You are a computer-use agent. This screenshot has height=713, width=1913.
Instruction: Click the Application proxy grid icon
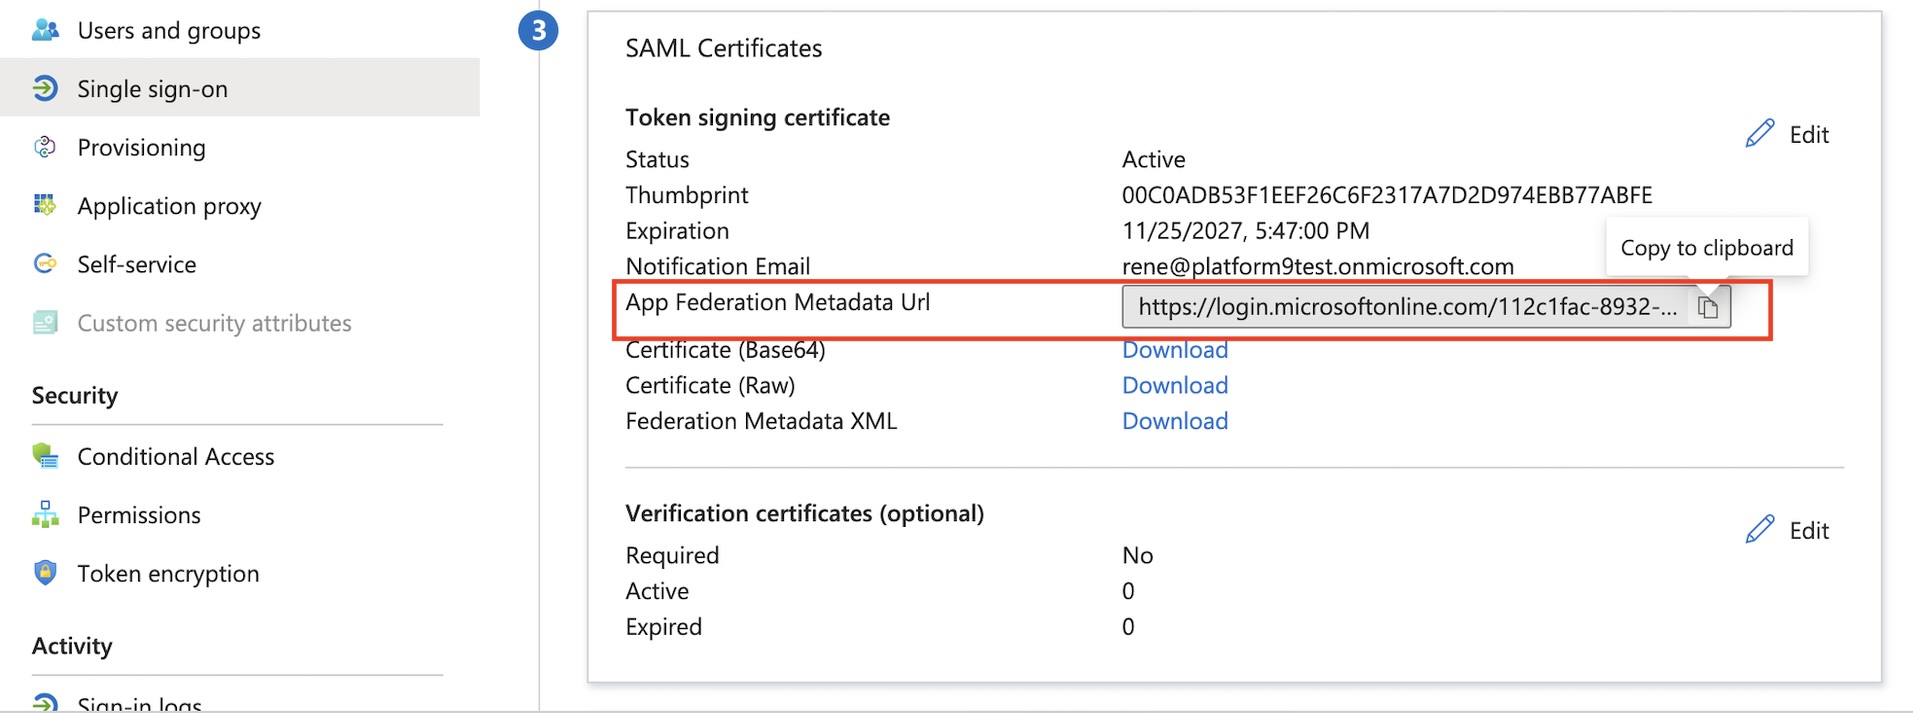click(x=45, y=206)
